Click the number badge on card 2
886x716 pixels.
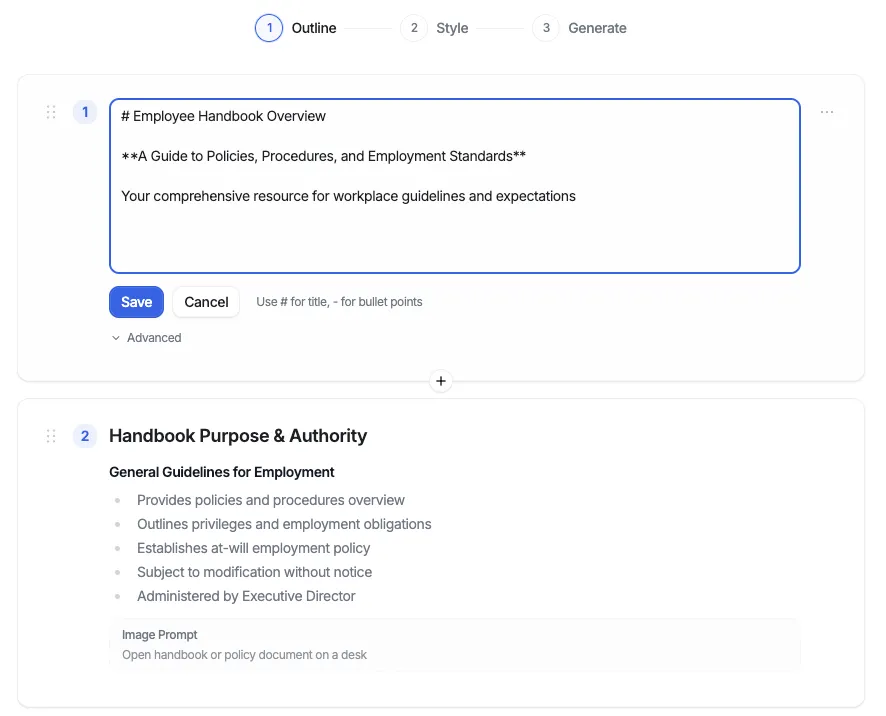tap(85, 435)
